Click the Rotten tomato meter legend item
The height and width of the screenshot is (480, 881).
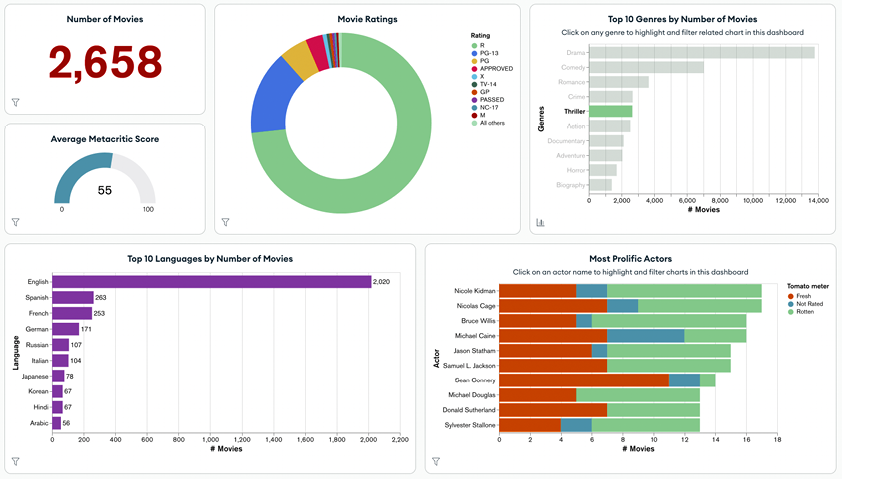pos(801,311)
